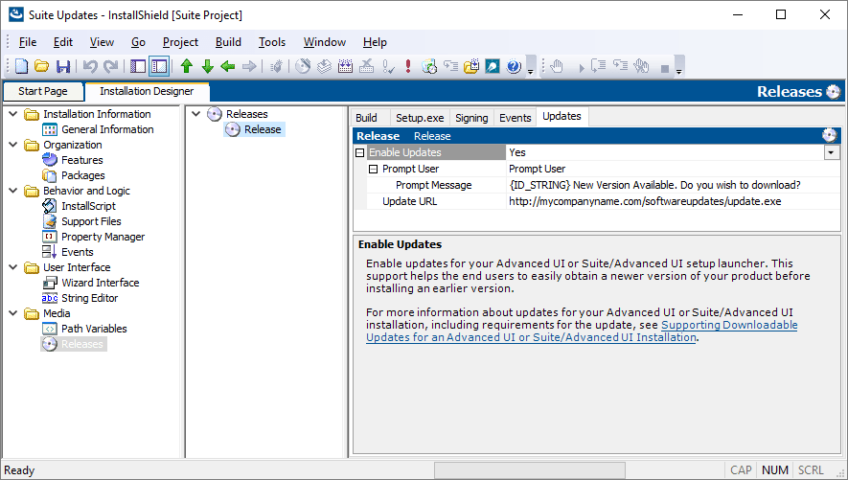Collapse the Releases tree node
848x480 pixels.
pos(196,114)
